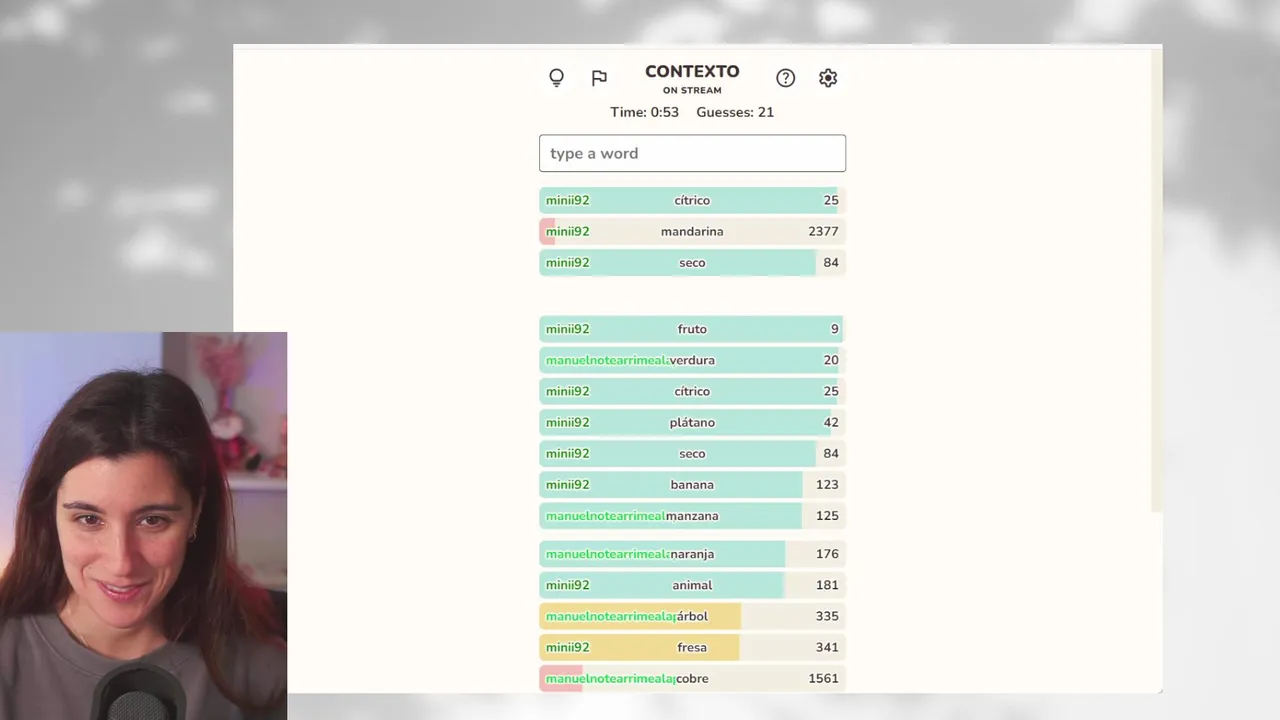This screenshot has width=1280, height=720.
Task: Open the help question-mark icon
Action: point(786,78)
